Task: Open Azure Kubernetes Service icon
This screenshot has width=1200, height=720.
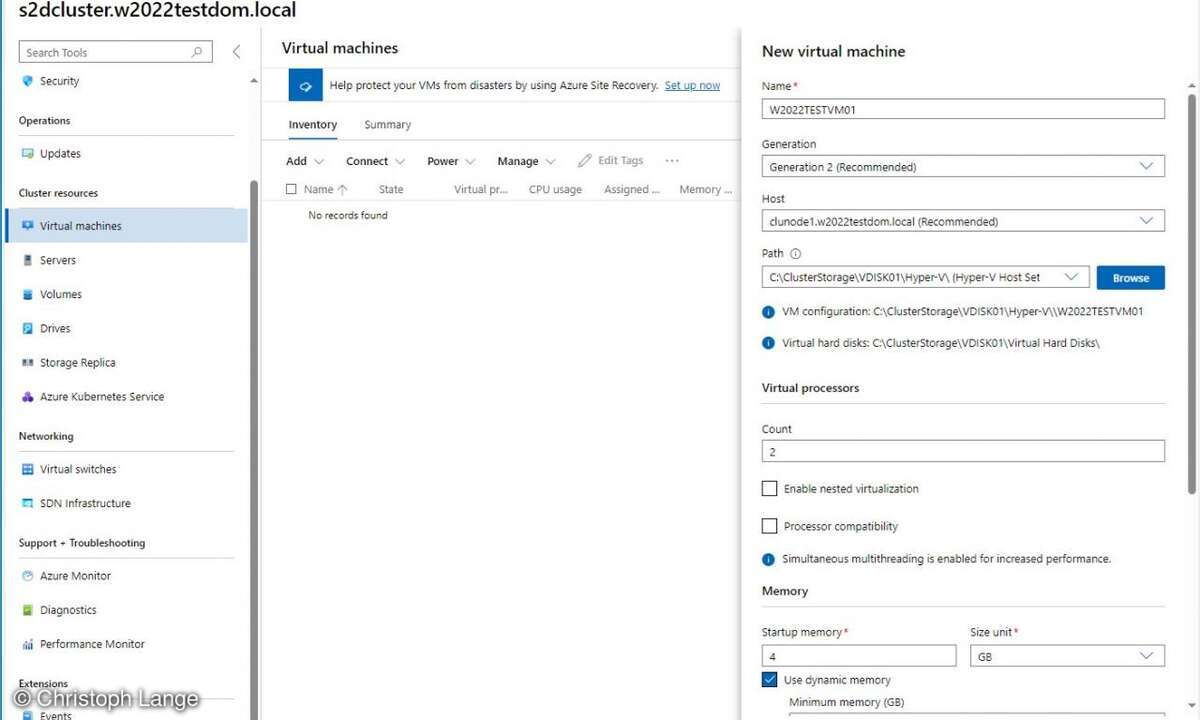Action: 27,397
